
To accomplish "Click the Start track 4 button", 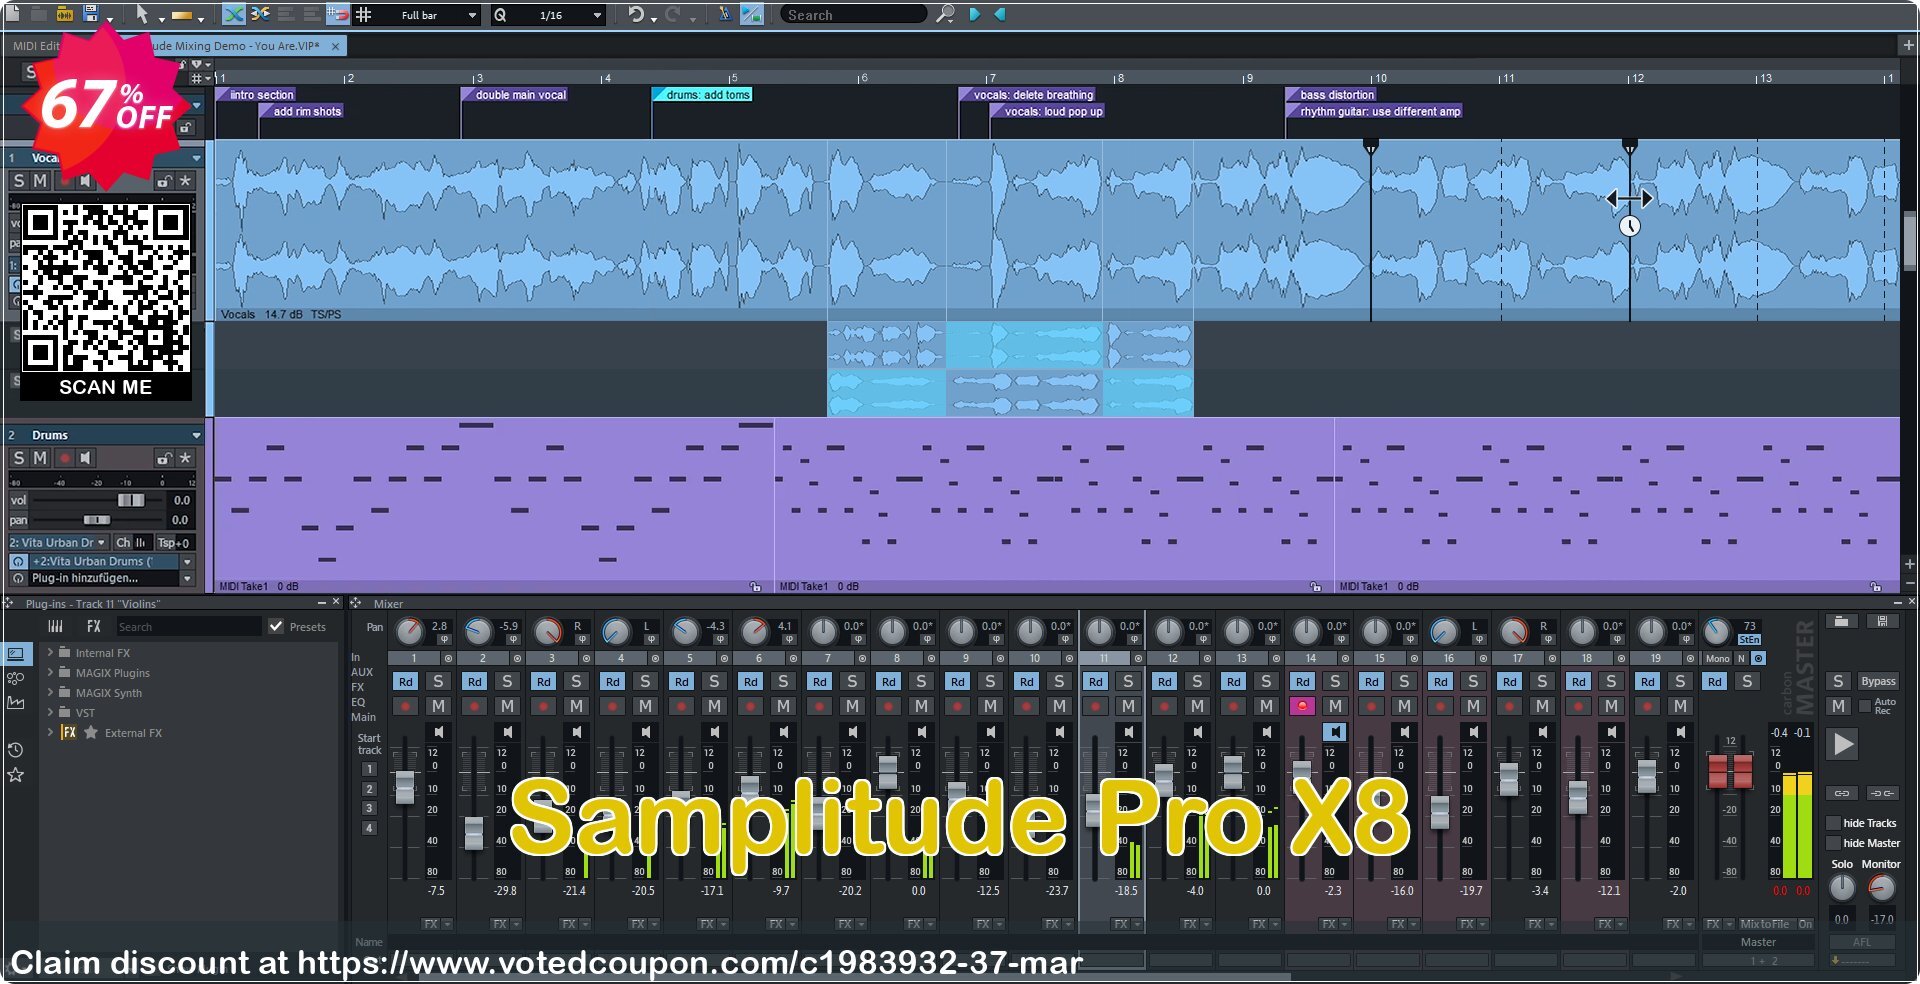I will 369,828.
